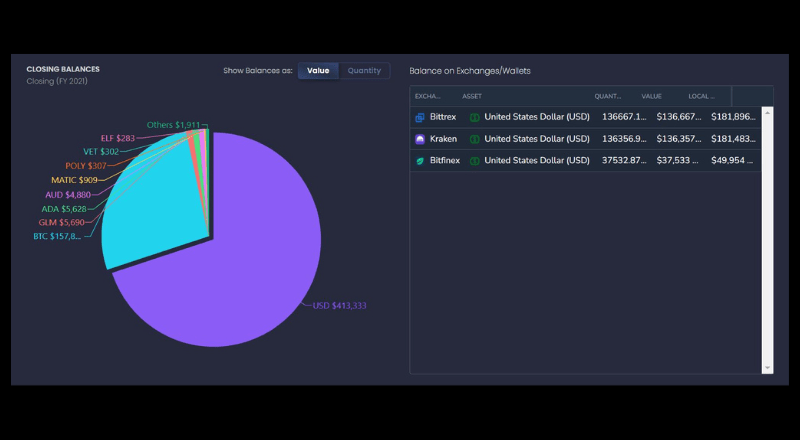Viewport: 800px width, 440px height.
Task: Click the USD currency icon in Kraken row
Action: click(474, 139)
